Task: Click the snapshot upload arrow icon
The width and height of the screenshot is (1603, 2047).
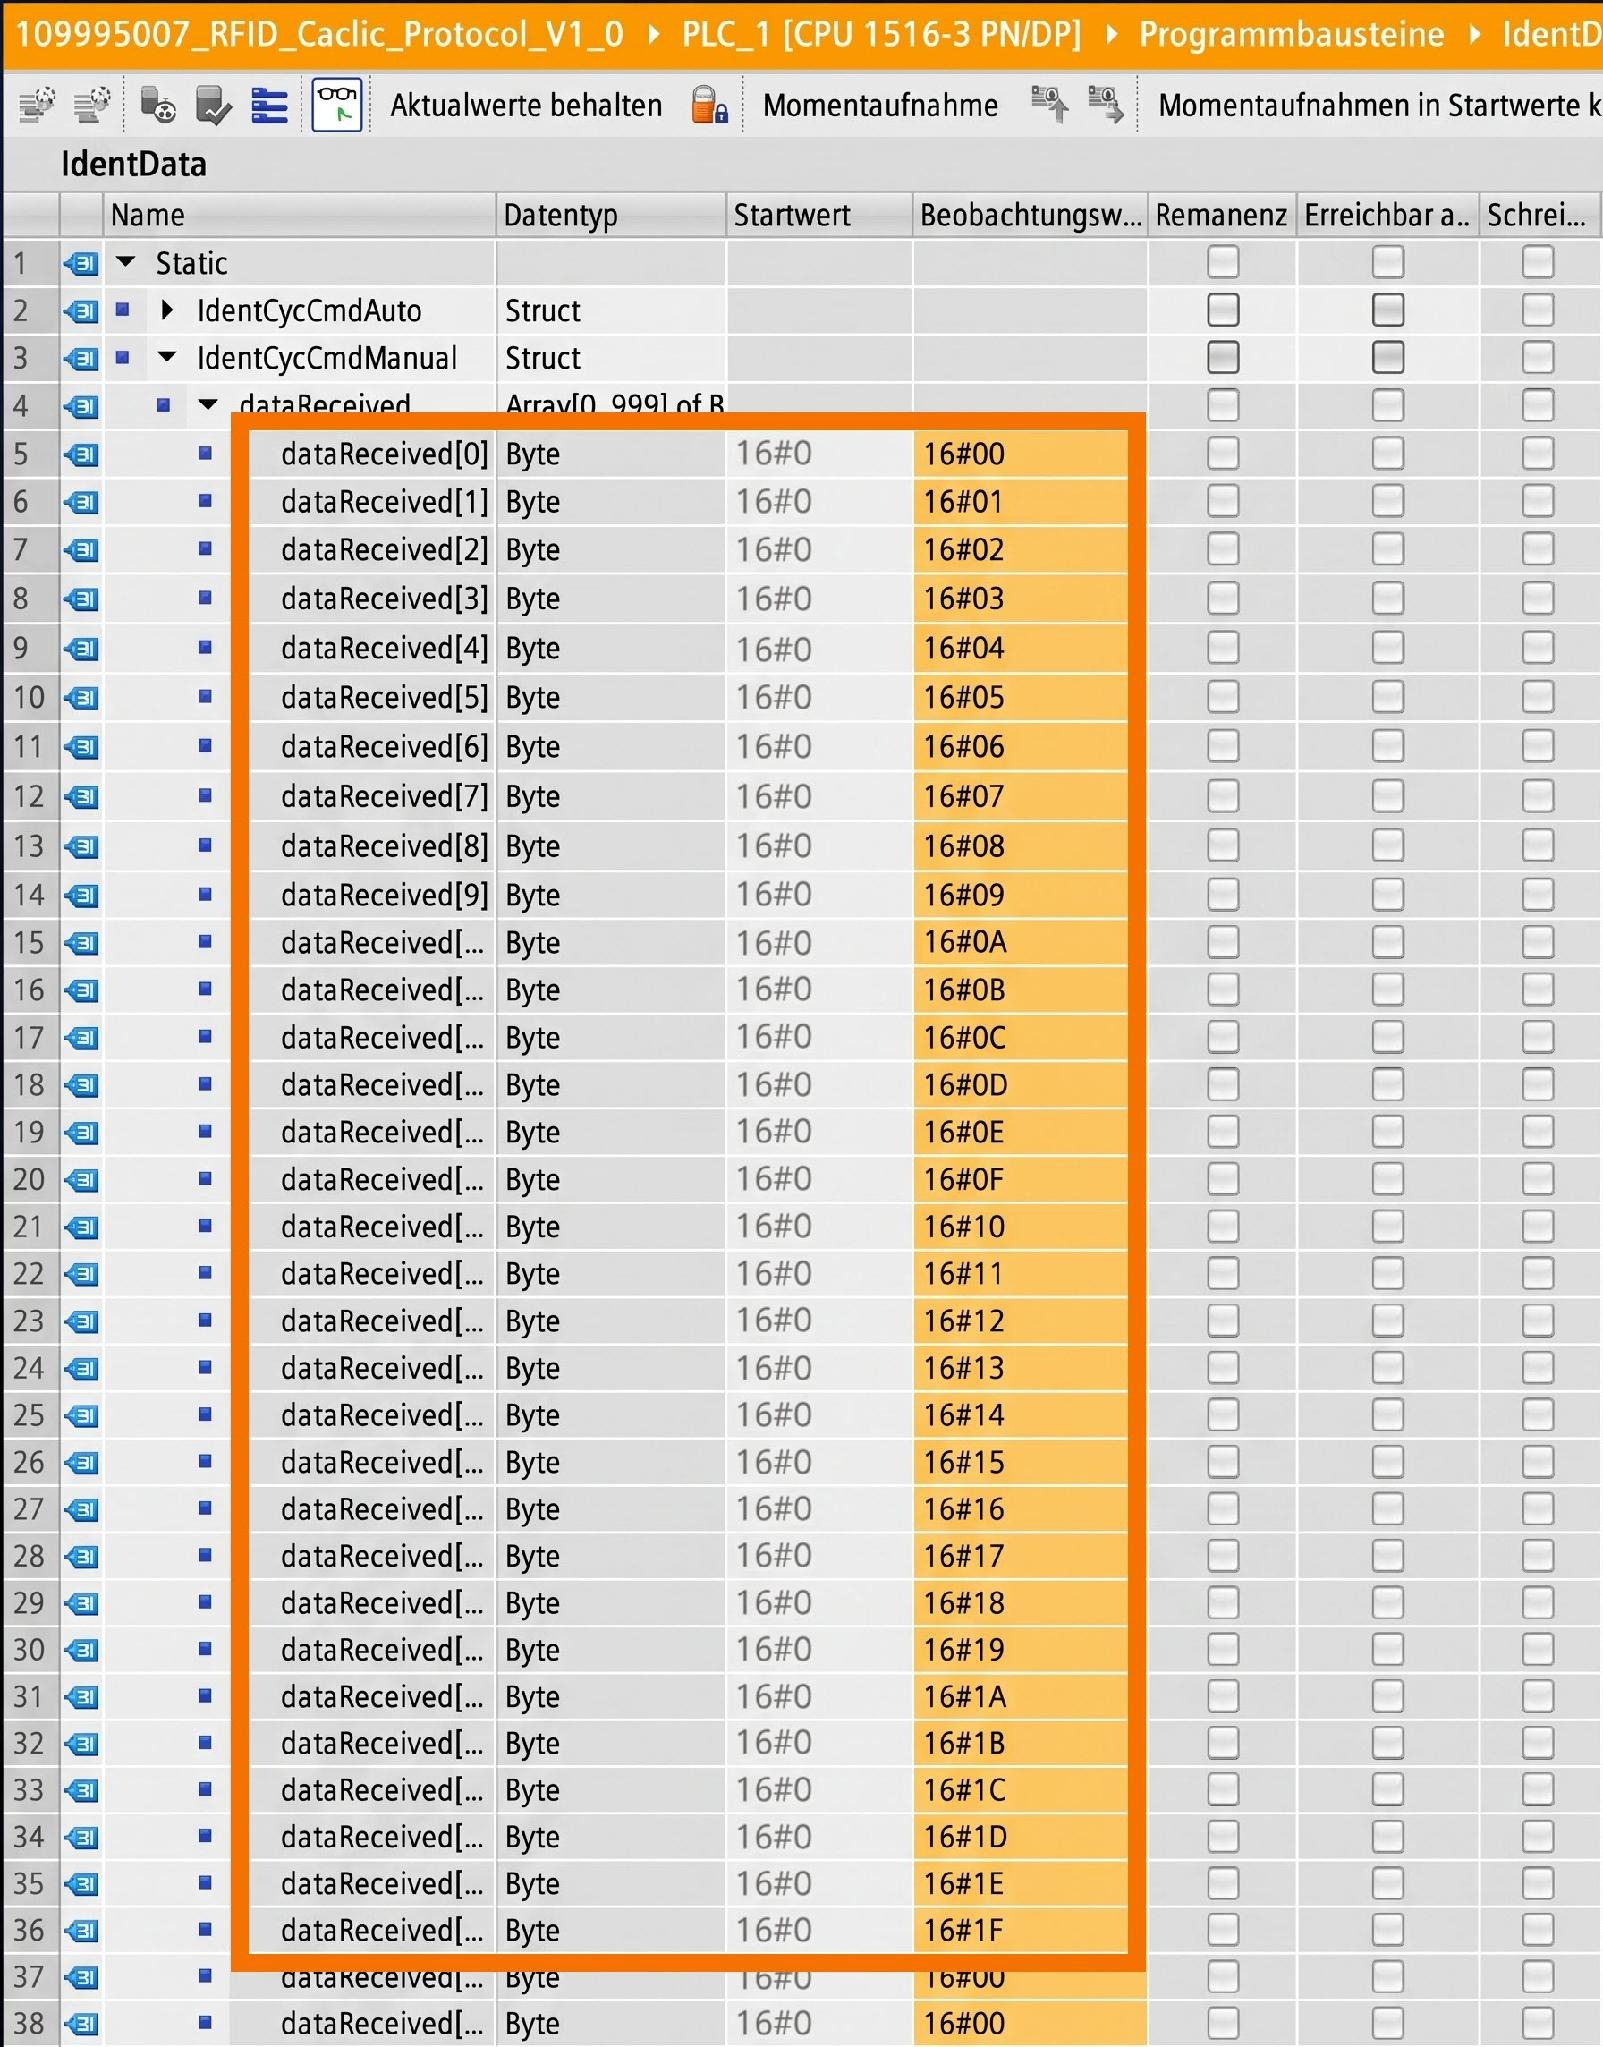Action: [1049, 104]
